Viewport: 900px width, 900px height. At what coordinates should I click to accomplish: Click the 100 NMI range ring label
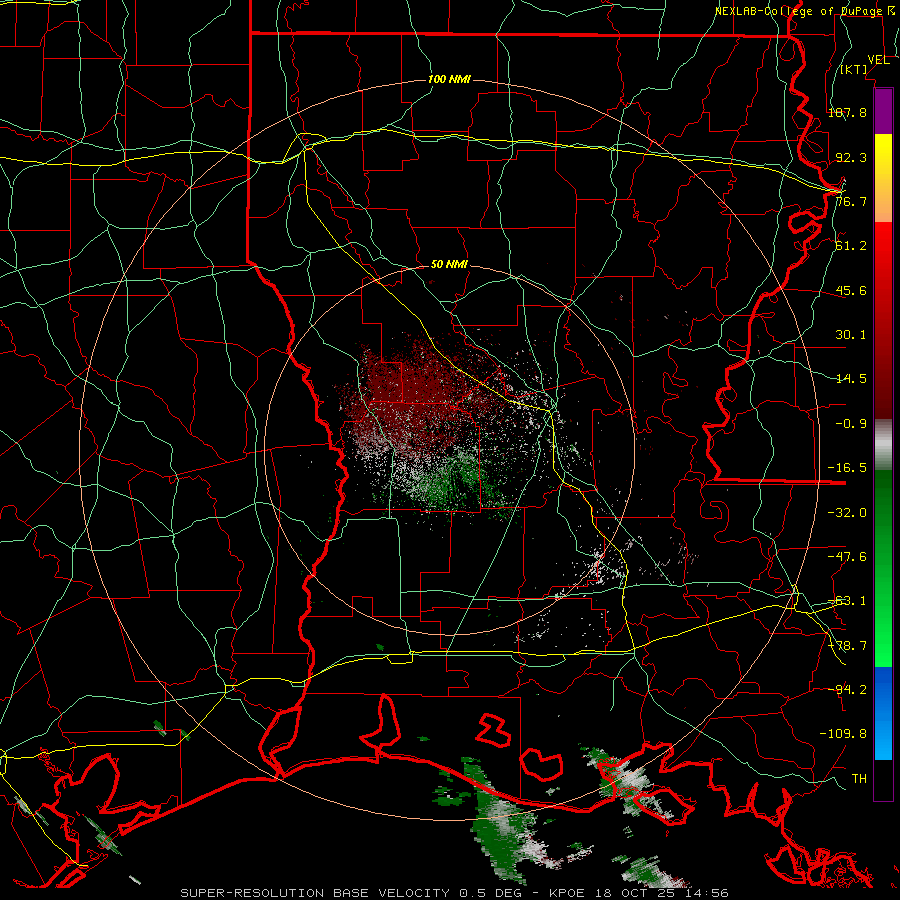[449, 79]
